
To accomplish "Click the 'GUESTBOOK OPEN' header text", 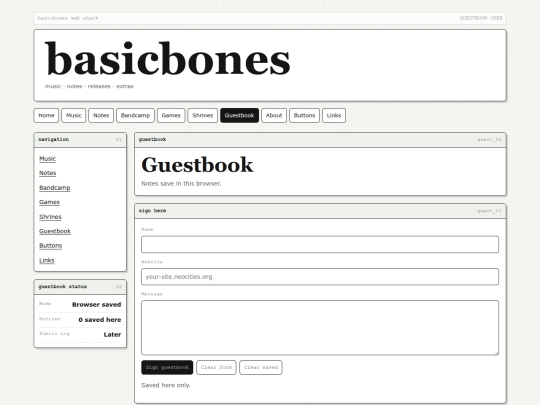I will point(481,18).
